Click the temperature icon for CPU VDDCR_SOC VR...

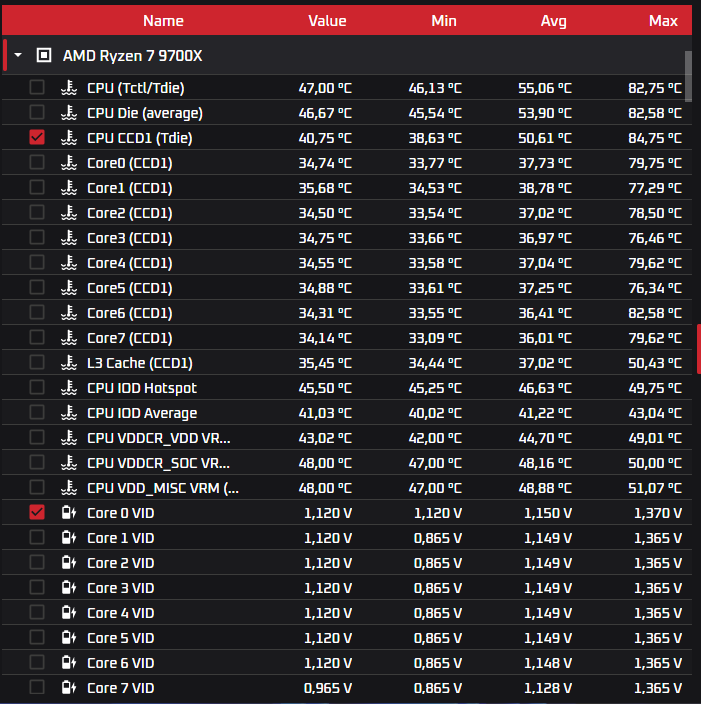(x=69, y=463)
